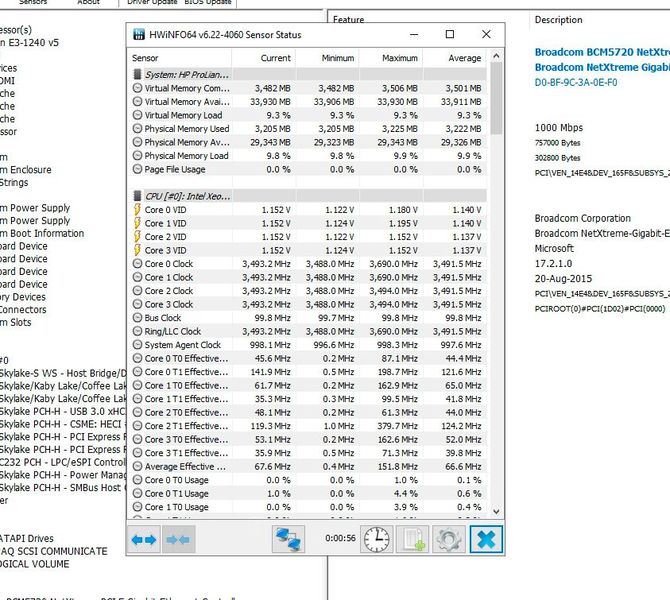Select Skylake-S WS Host Bridge tree item
The image size is (670, 600).
coord(63,373)
